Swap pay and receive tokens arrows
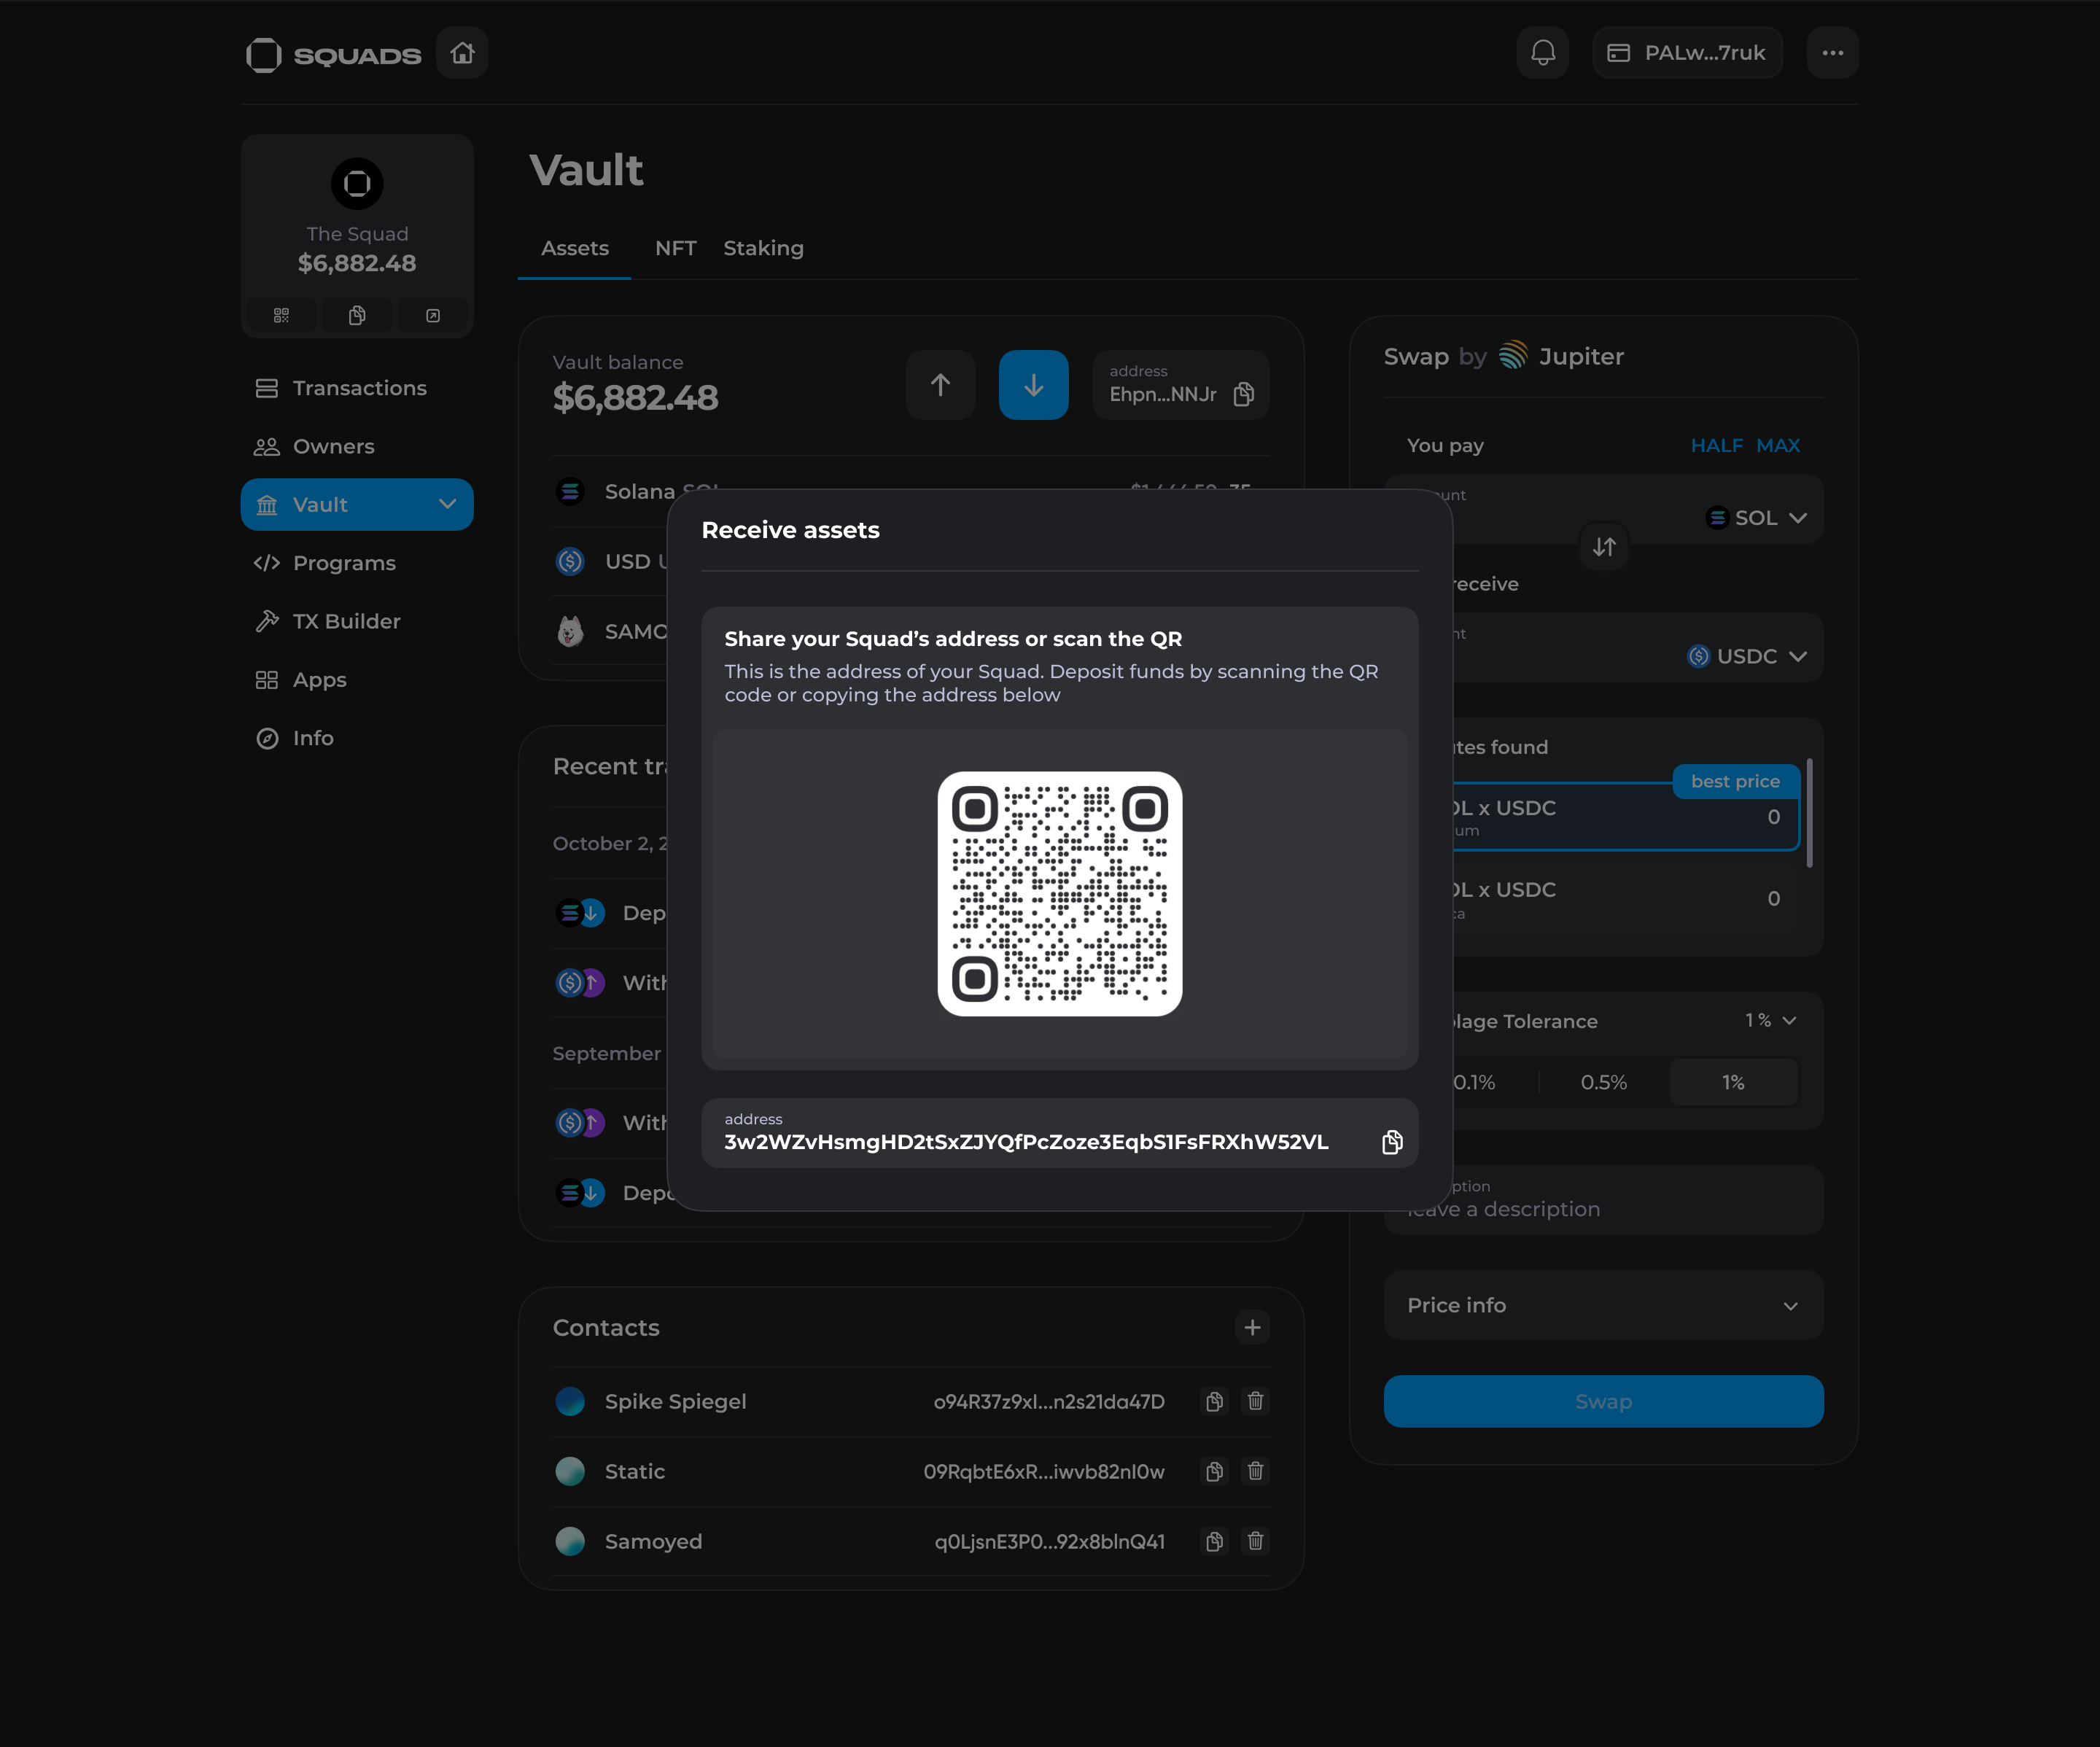Viewport: 2100px width, 1747px height. point(1604,547)
